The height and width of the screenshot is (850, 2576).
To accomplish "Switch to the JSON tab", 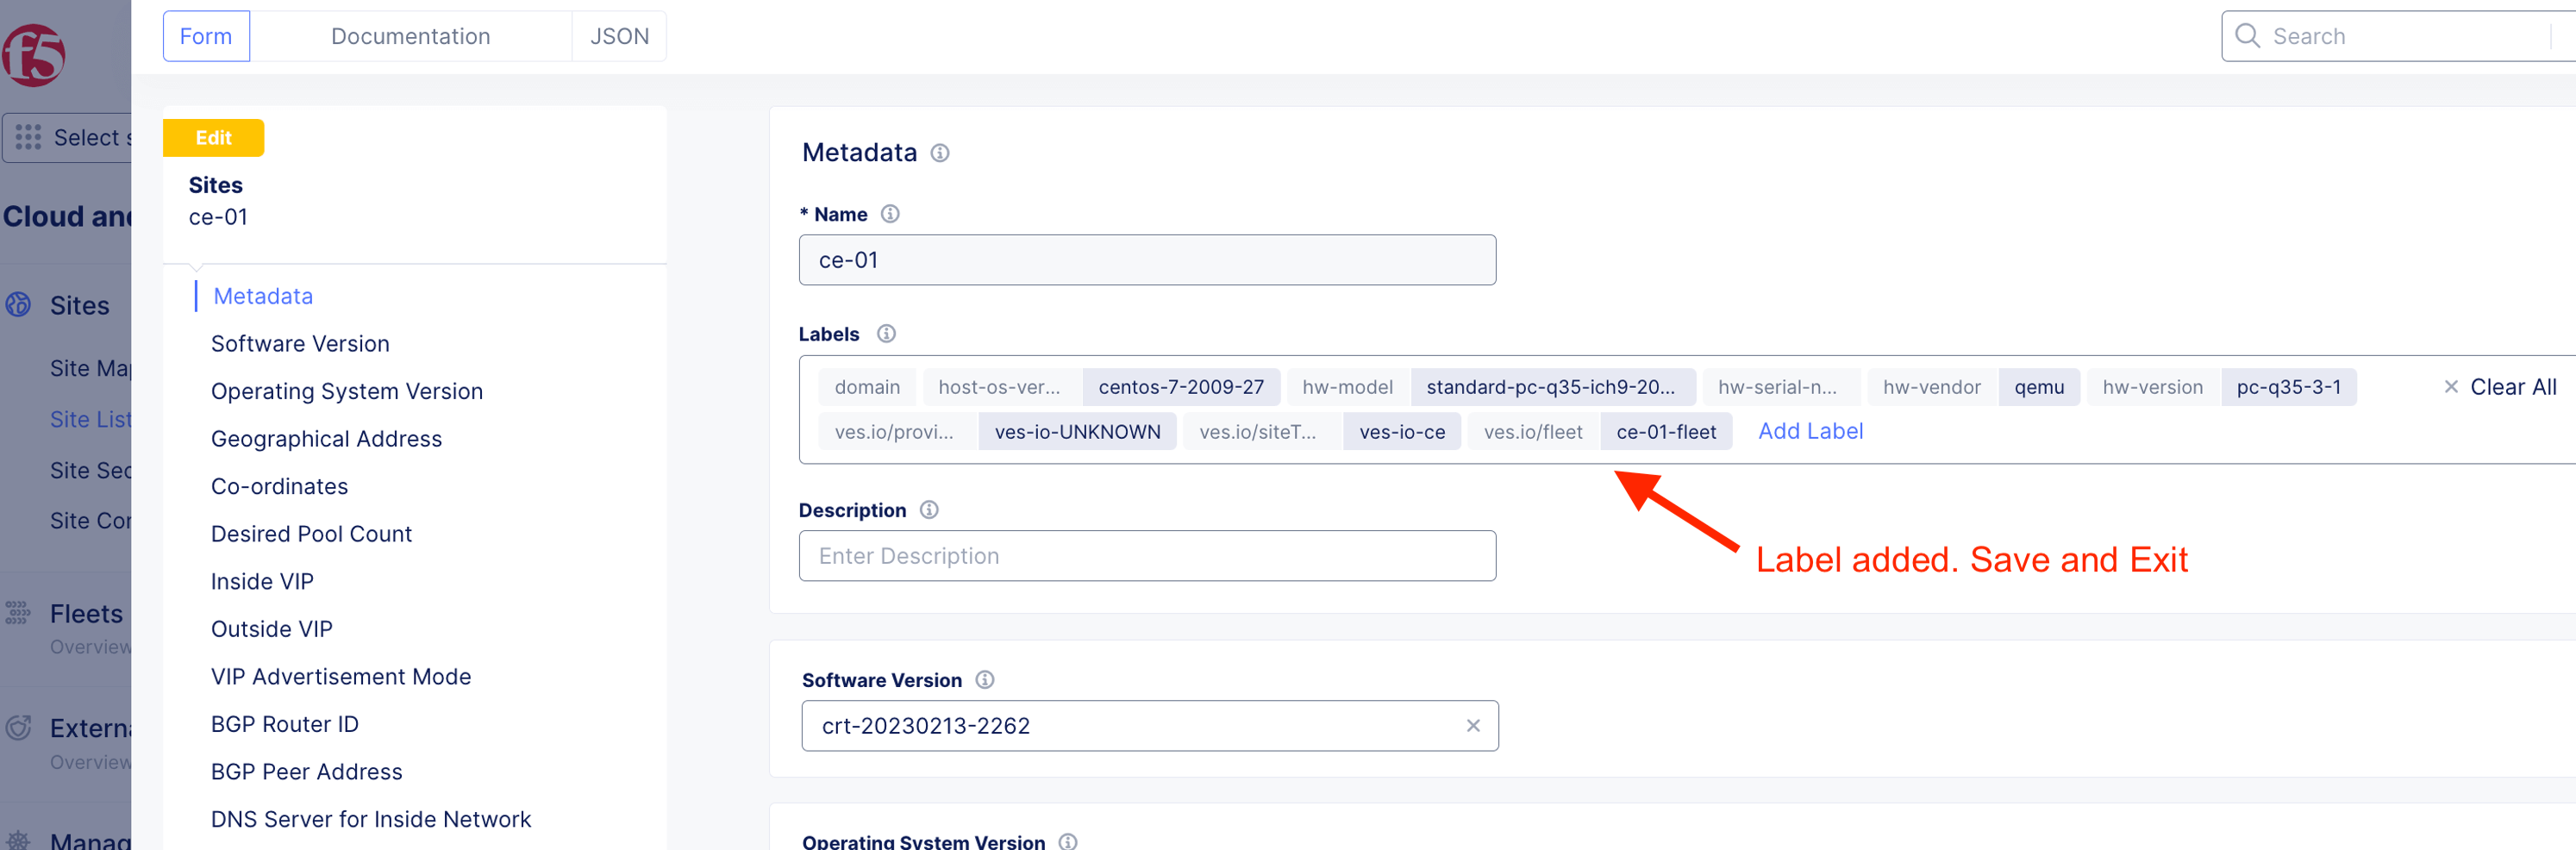I will pos(618,36).
